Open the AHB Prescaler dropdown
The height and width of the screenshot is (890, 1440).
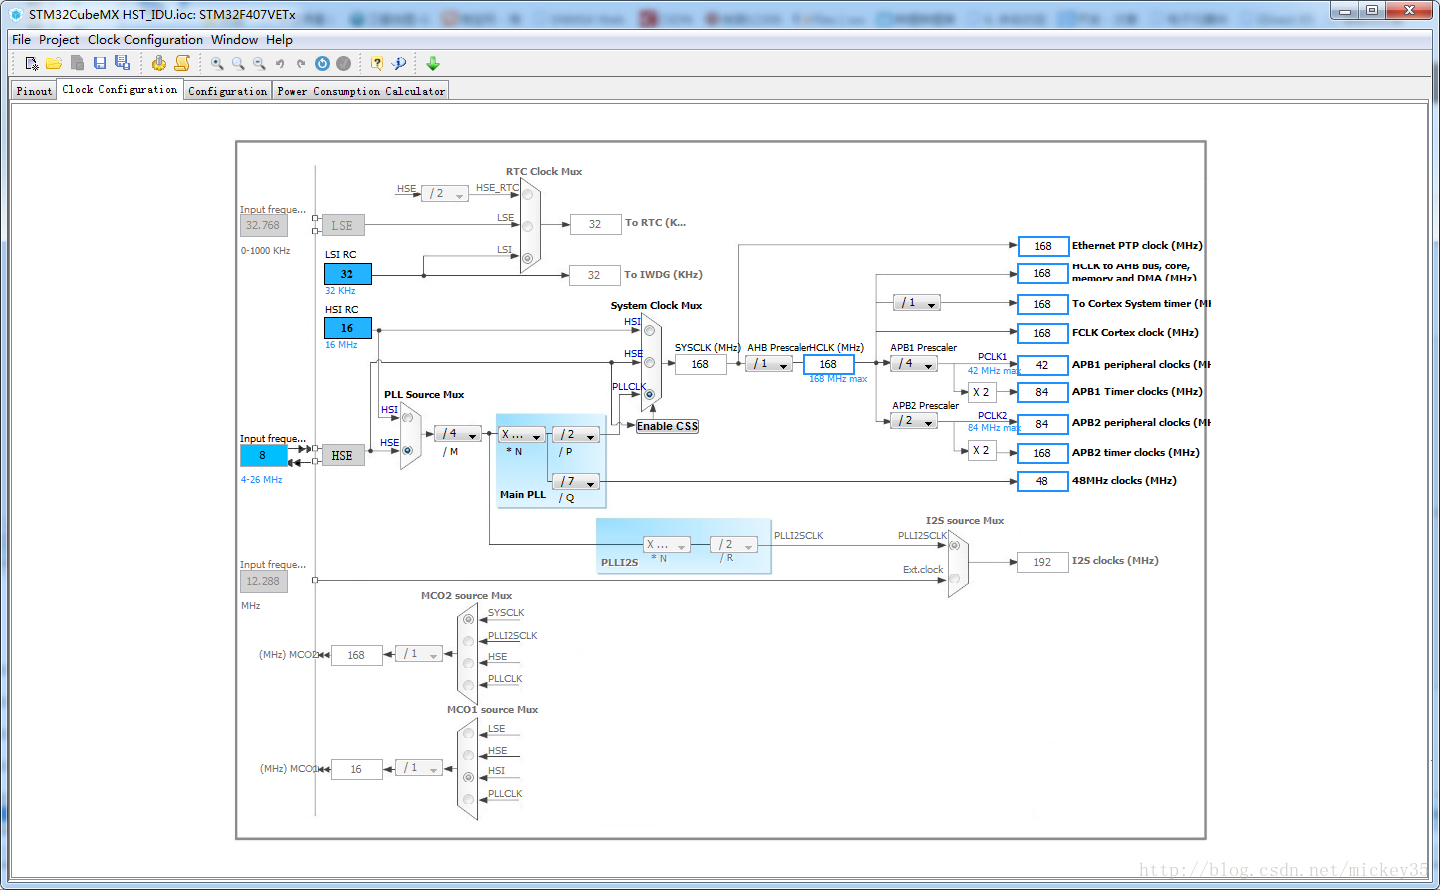click(x=769, y=364)
